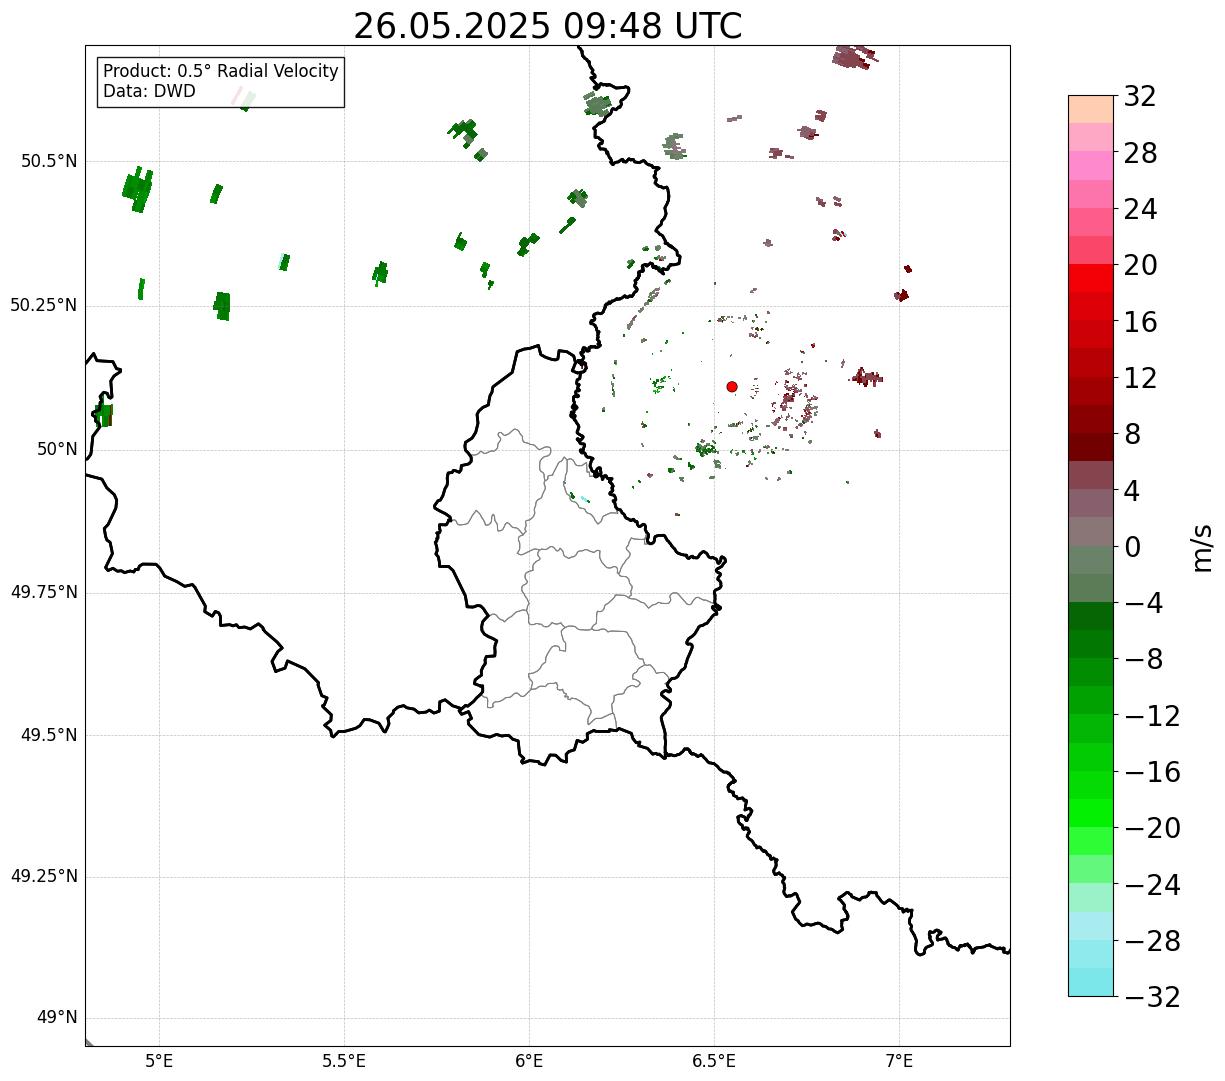Click the Data: DWD text
Image resolution: width=1225 pixels, height=1081 pixels.
[149, 91]
